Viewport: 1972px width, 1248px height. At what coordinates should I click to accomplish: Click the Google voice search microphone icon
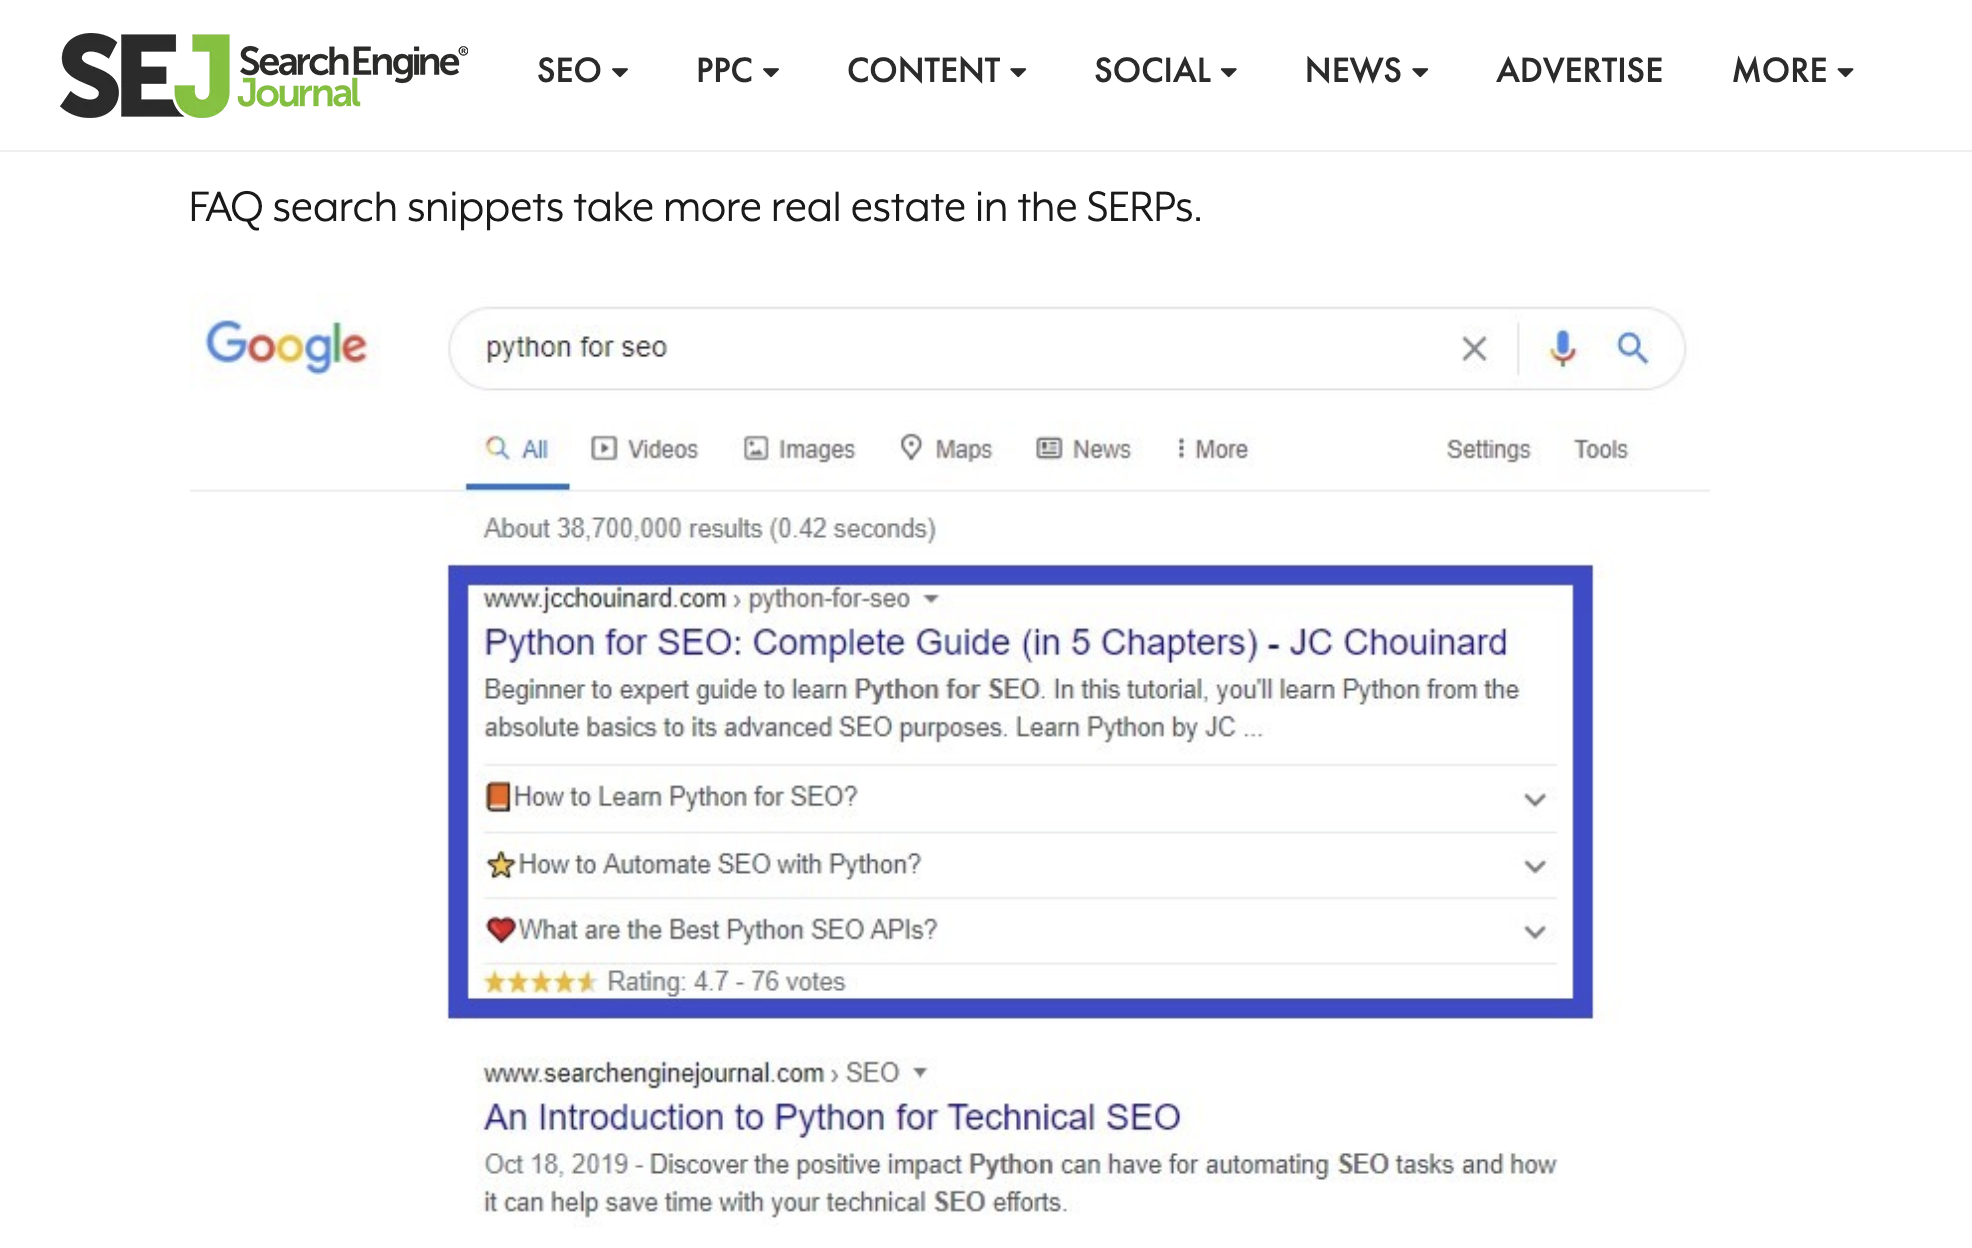(1562, 348)
